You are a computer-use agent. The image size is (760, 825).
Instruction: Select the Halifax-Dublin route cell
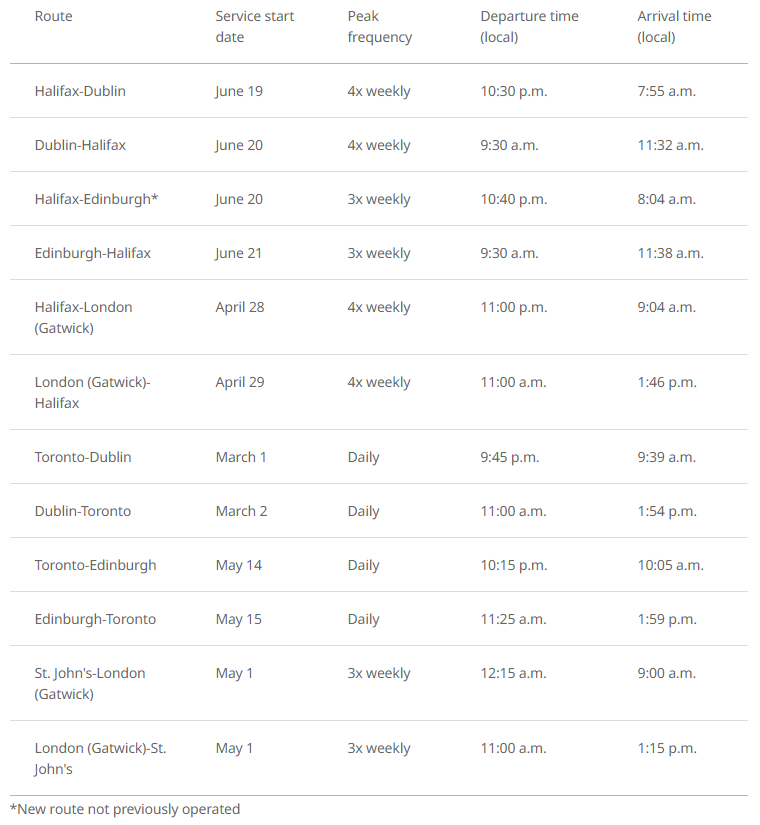80,91
